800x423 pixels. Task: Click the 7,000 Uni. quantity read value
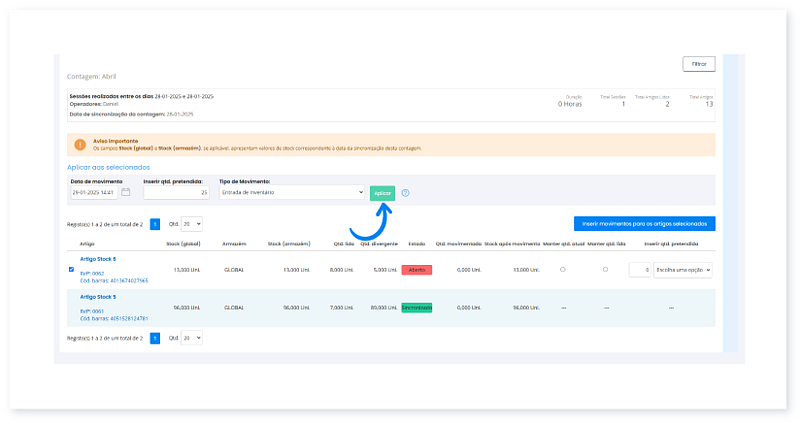coord(342,308)
